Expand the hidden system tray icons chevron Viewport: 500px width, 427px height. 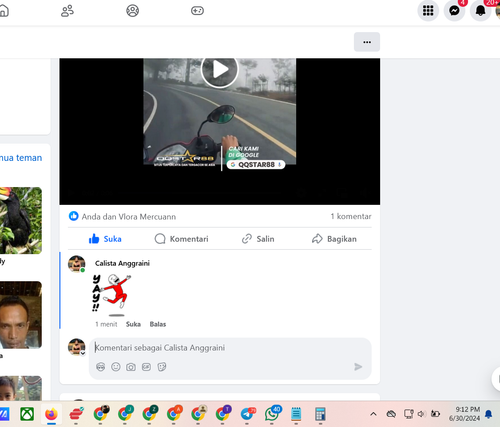pyautogui.click(x=373, y=414)
